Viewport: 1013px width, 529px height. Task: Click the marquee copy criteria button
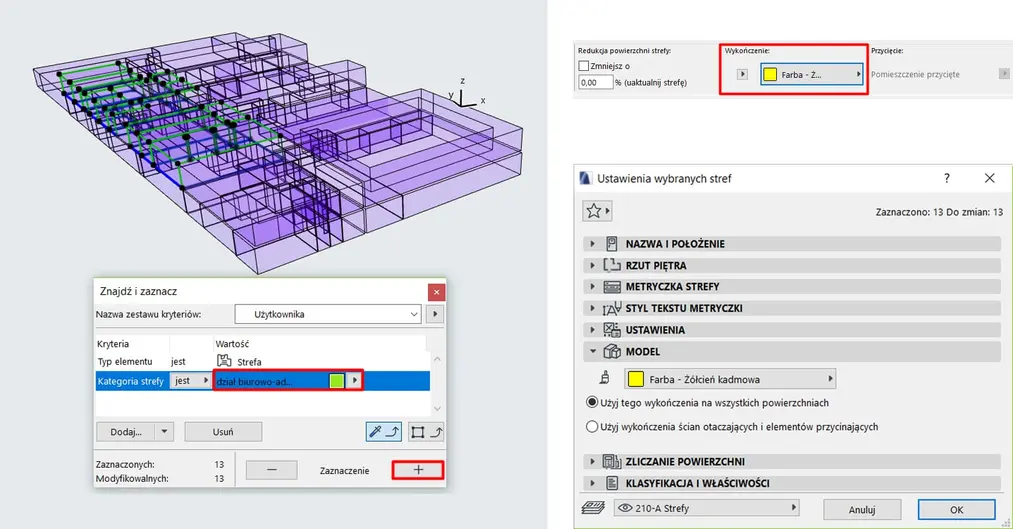427,431
